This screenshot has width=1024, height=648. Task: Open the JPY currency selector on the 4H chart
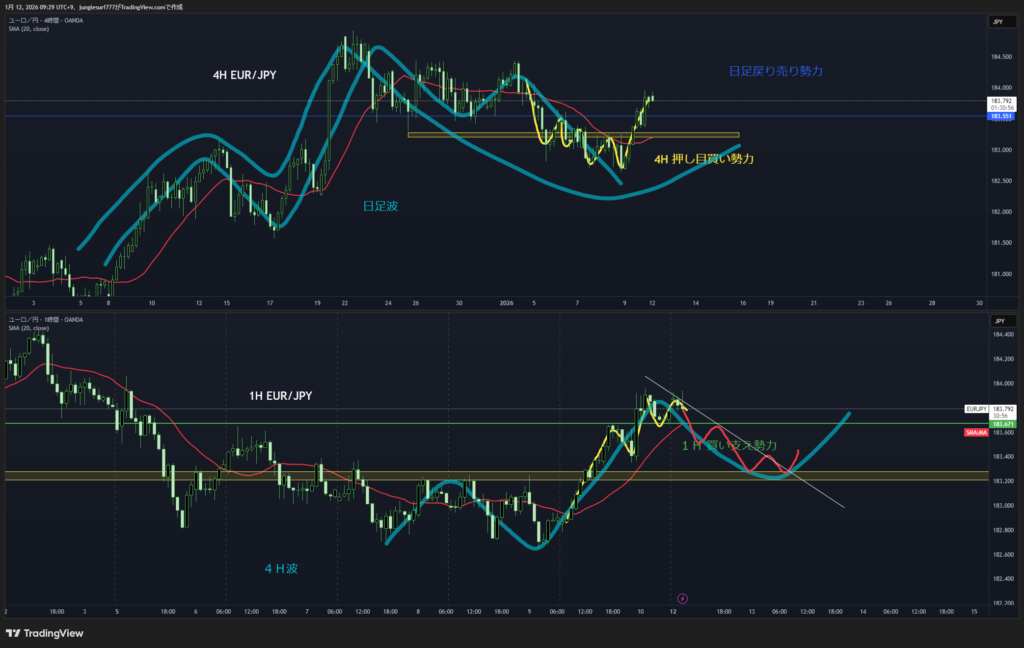(x=998, y=21)
